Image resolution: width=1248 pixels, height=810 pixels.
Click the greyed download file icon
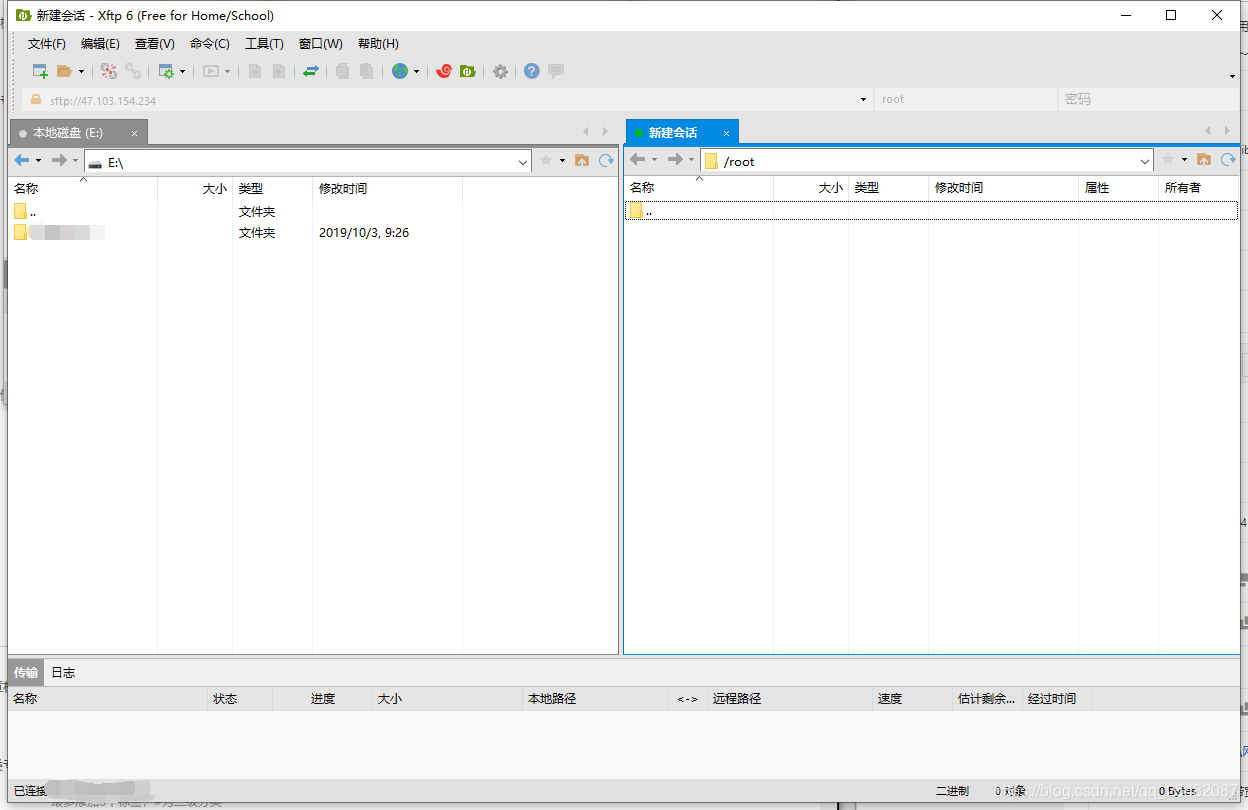[x=255, y=71]
